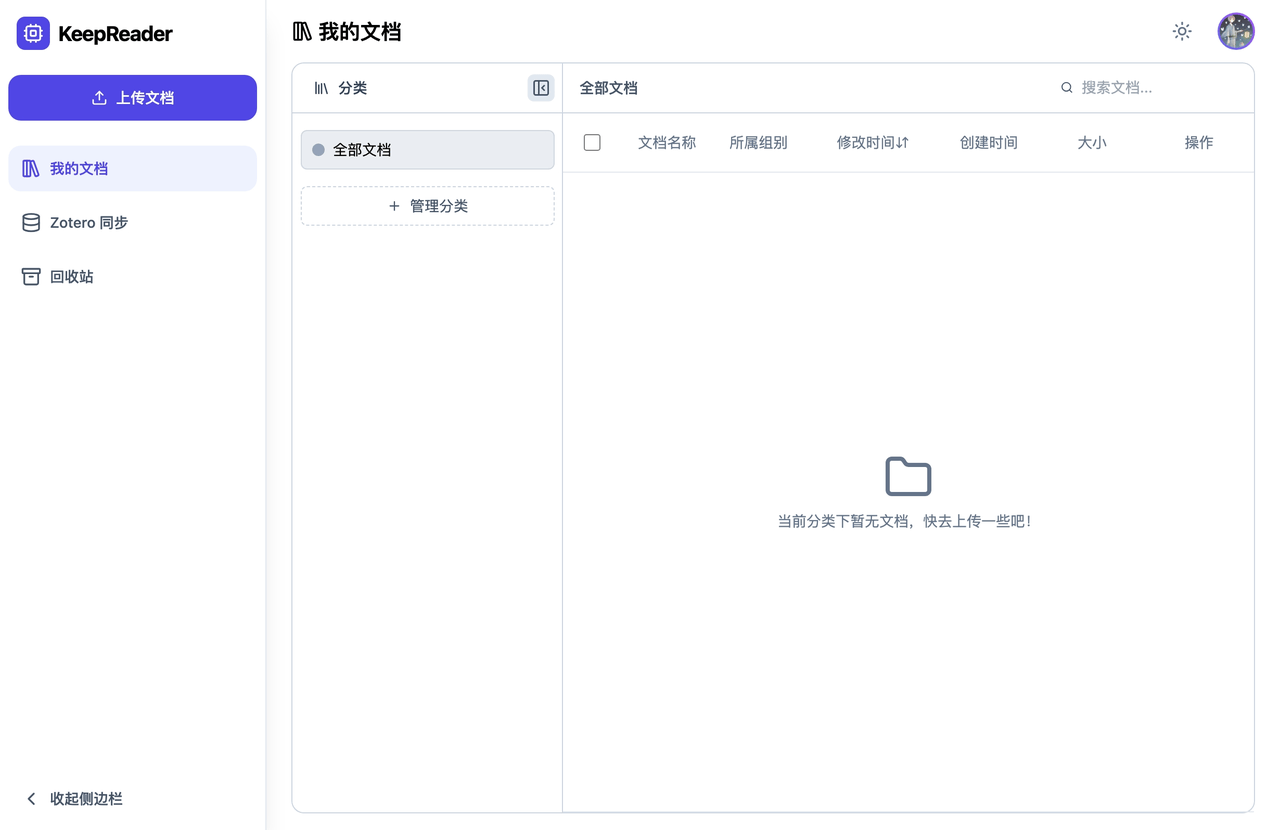Viewport: 1280px width, 830px height.
Task: Open the 全部文档 list header tab
Action: 610,87
